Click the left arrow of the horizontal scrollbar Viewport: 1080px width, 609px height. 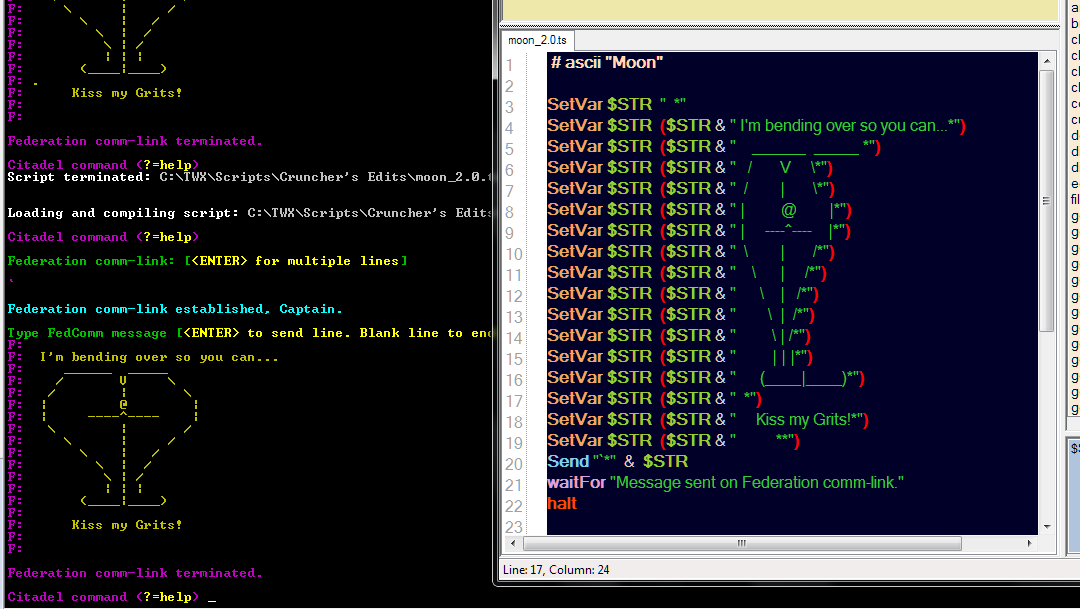[x=512, y=543]
